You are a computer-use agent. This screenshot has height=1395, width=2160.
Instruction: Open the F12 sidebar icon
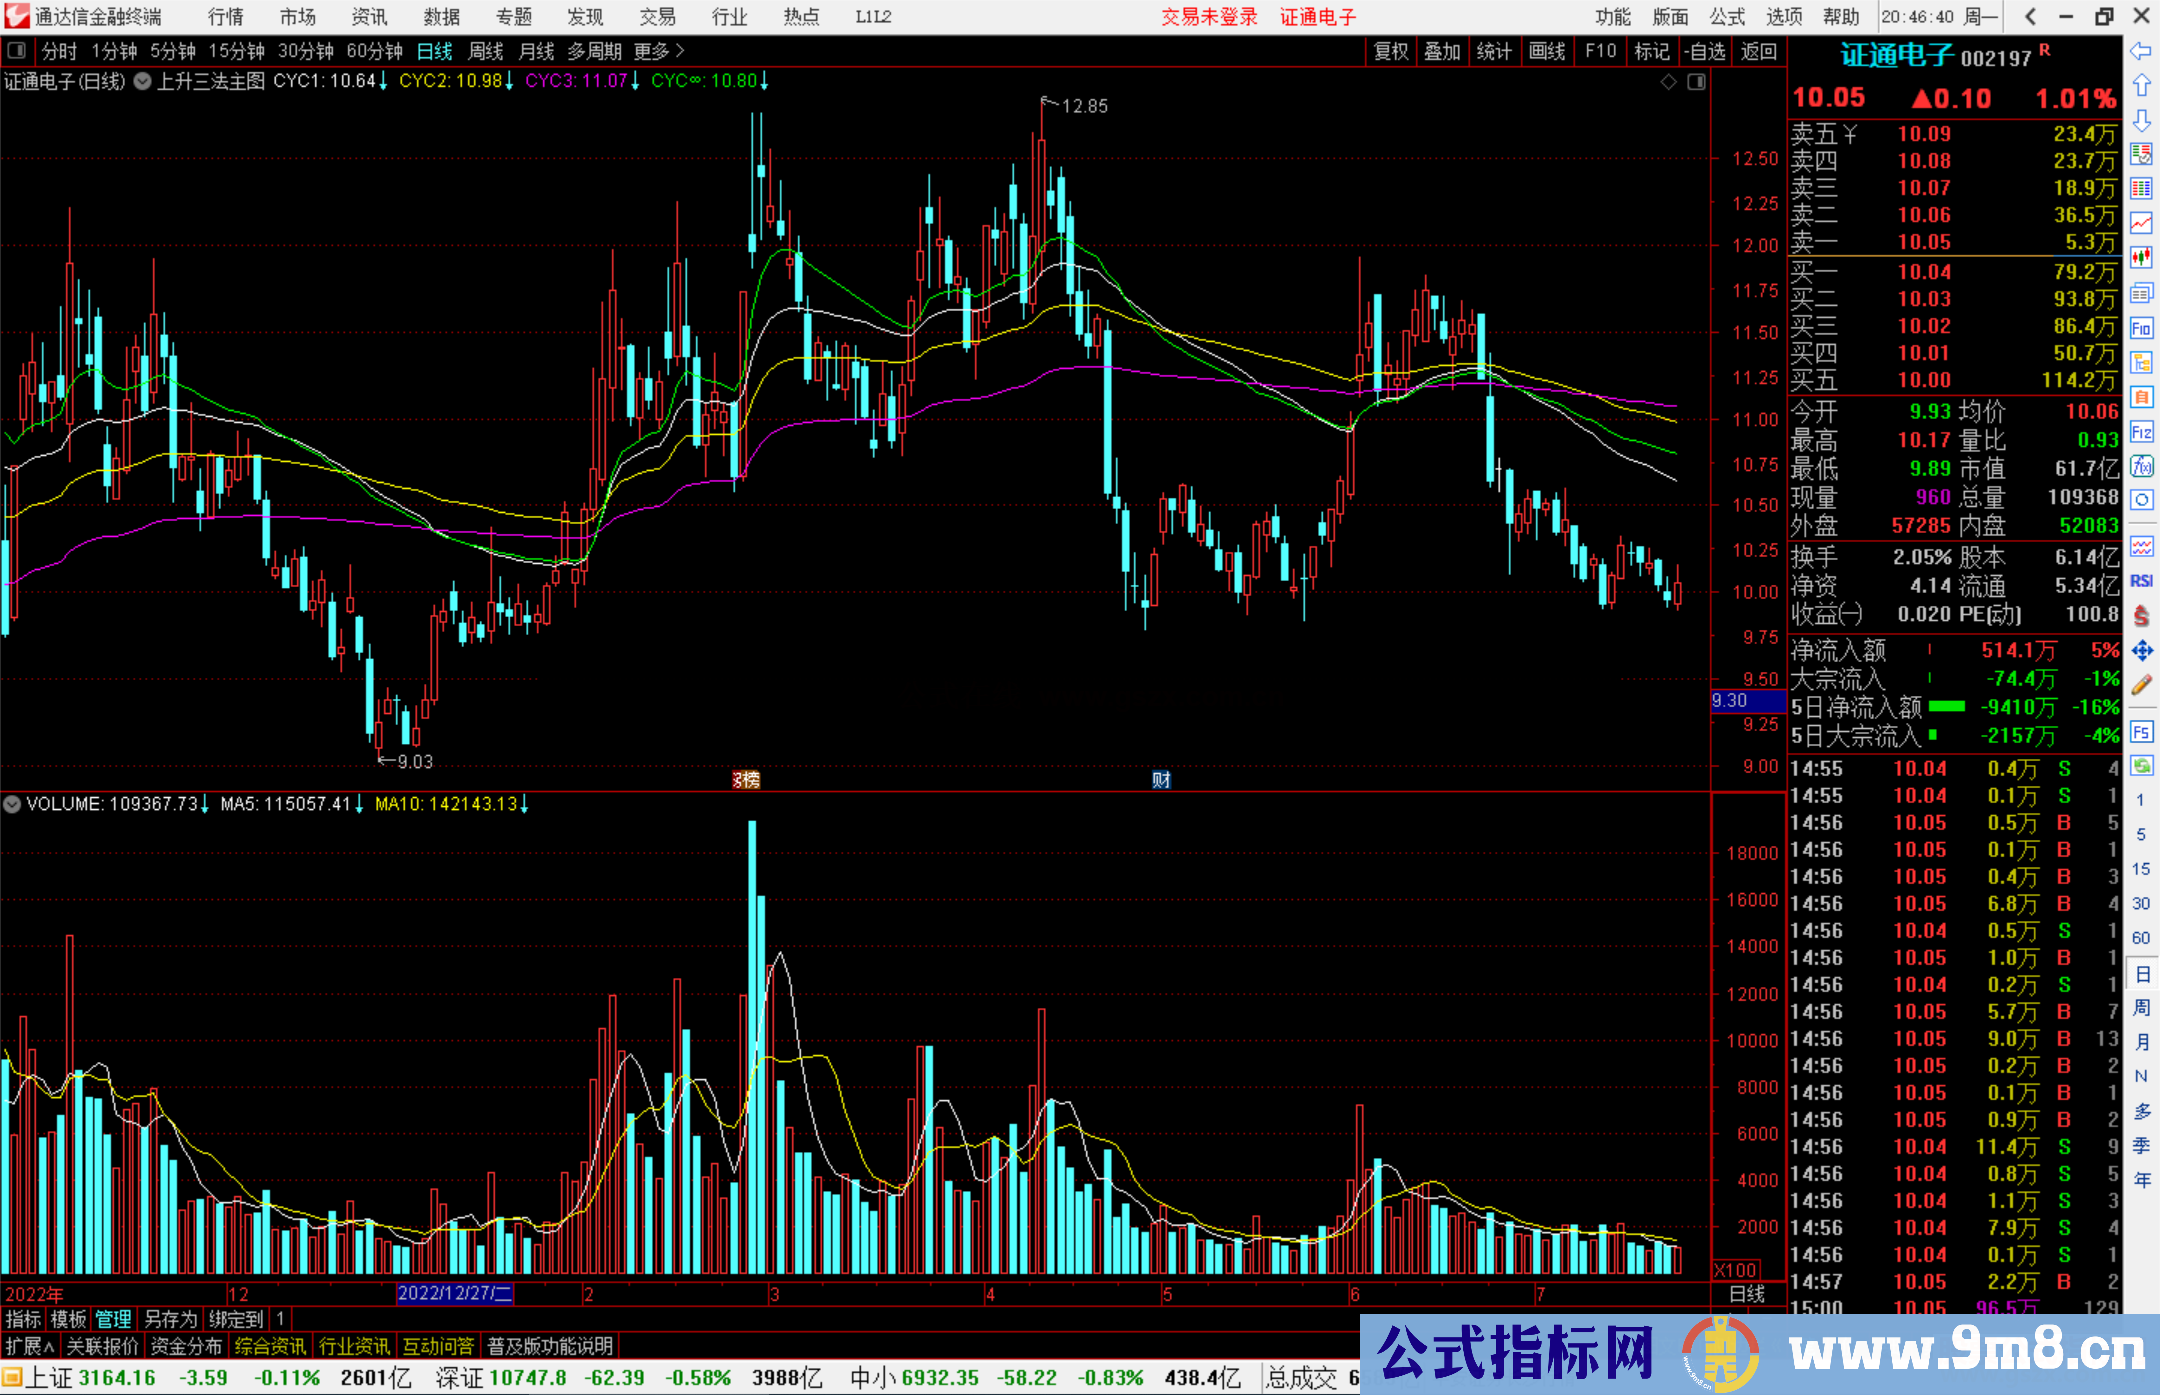(2141, 432)
